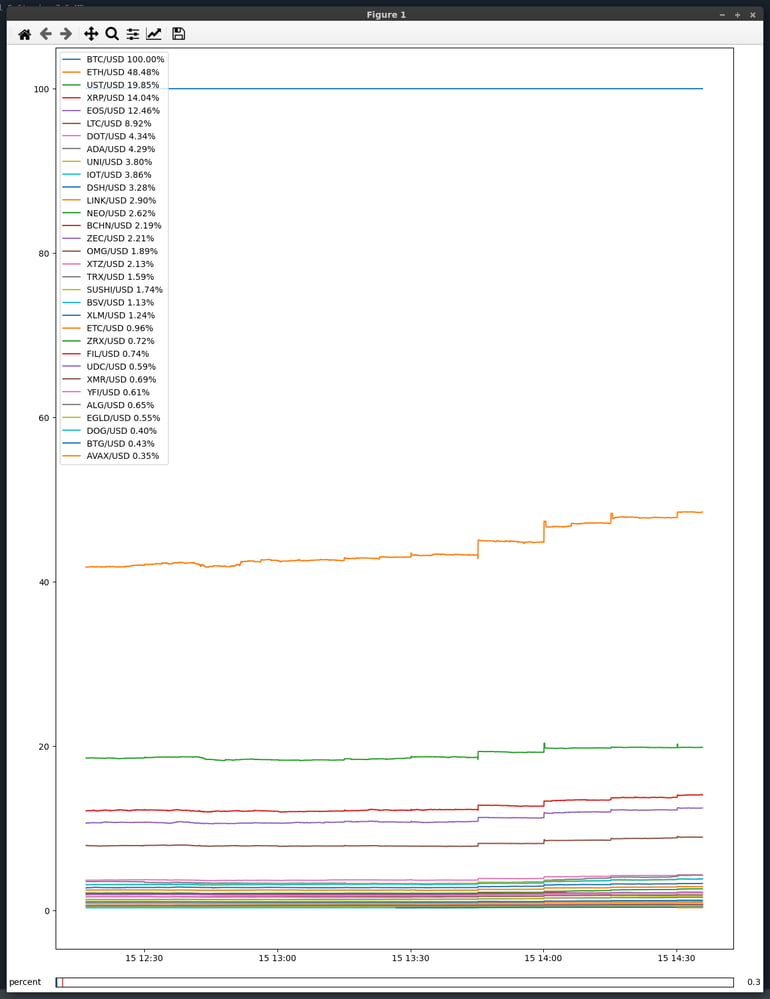This screenshot has width=770, height=999.
Task: Click the EGLD/USD 0.55% legend entry
Action: [111, 418]
